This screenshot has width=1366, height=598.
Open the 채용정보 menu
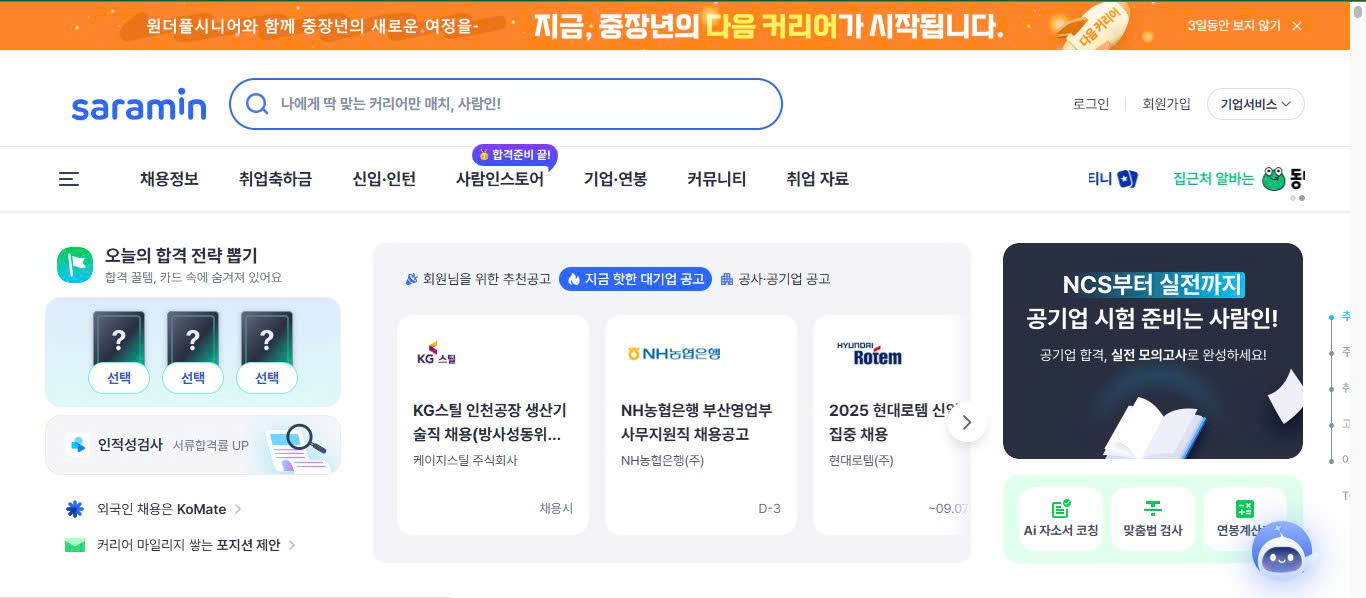click(x=169, y=179)
